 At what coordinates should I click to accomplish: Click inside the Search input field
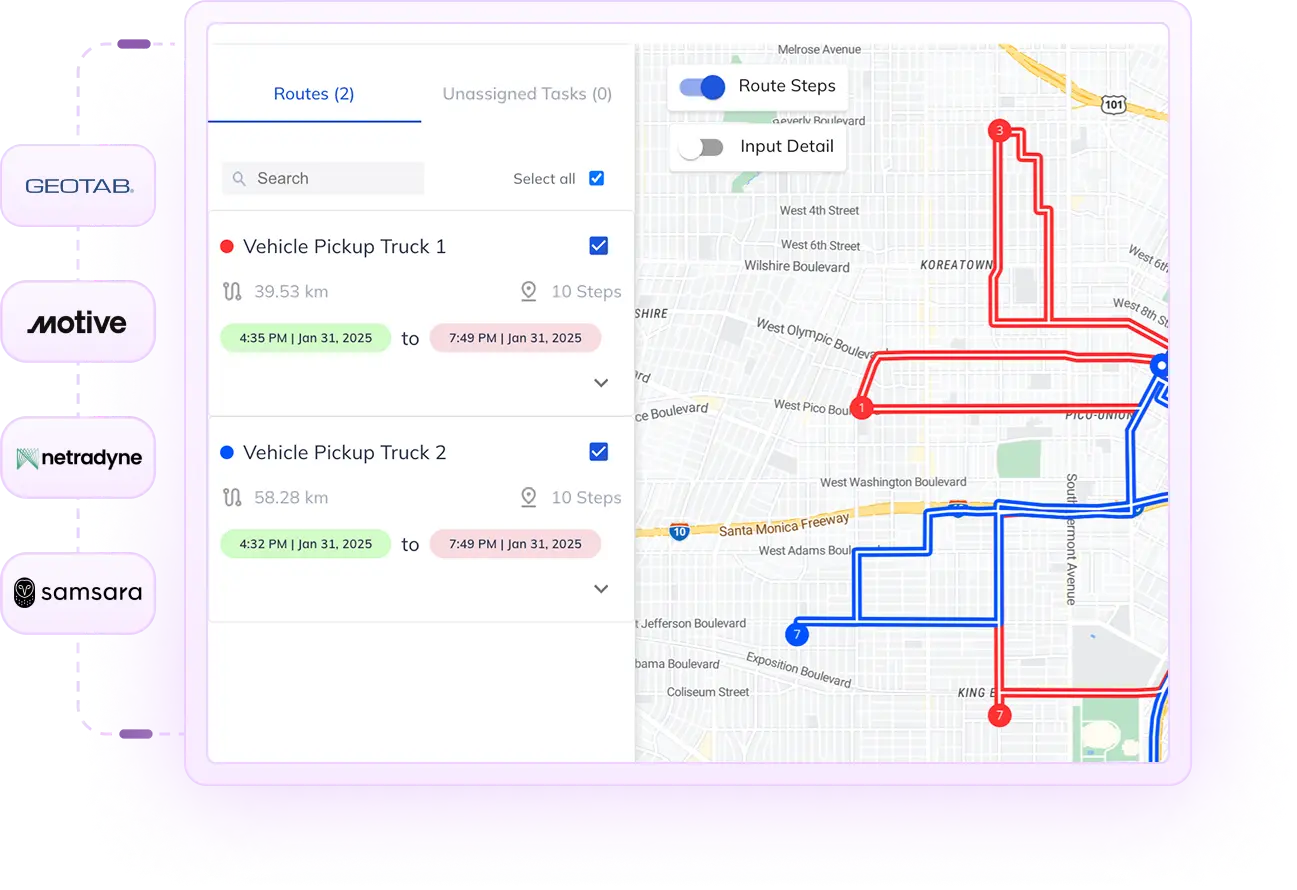320,178
